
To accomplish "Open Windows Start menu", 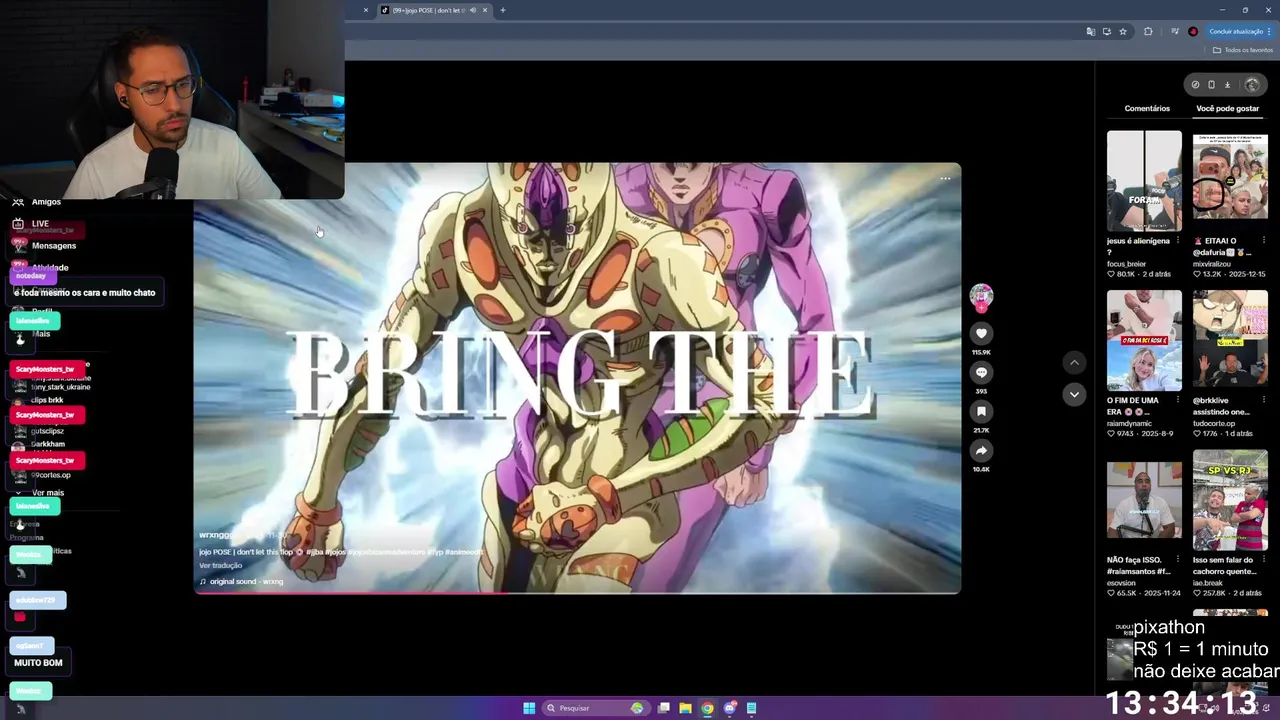I will click(529, 708).
